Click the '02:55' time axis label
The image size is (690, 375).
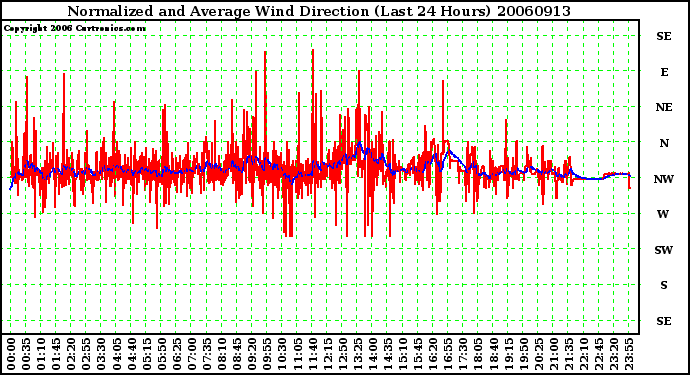click(86, 354)
